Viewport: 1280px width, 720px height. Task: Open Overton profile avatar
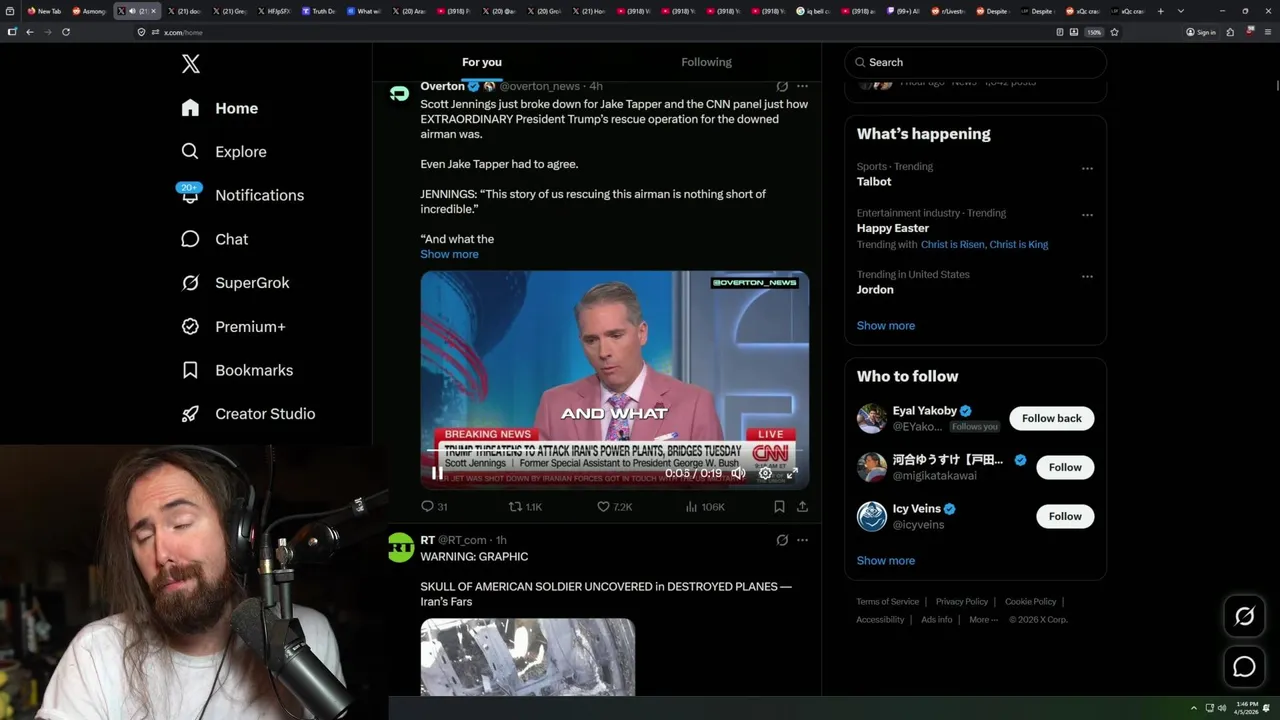pos(400,93)
